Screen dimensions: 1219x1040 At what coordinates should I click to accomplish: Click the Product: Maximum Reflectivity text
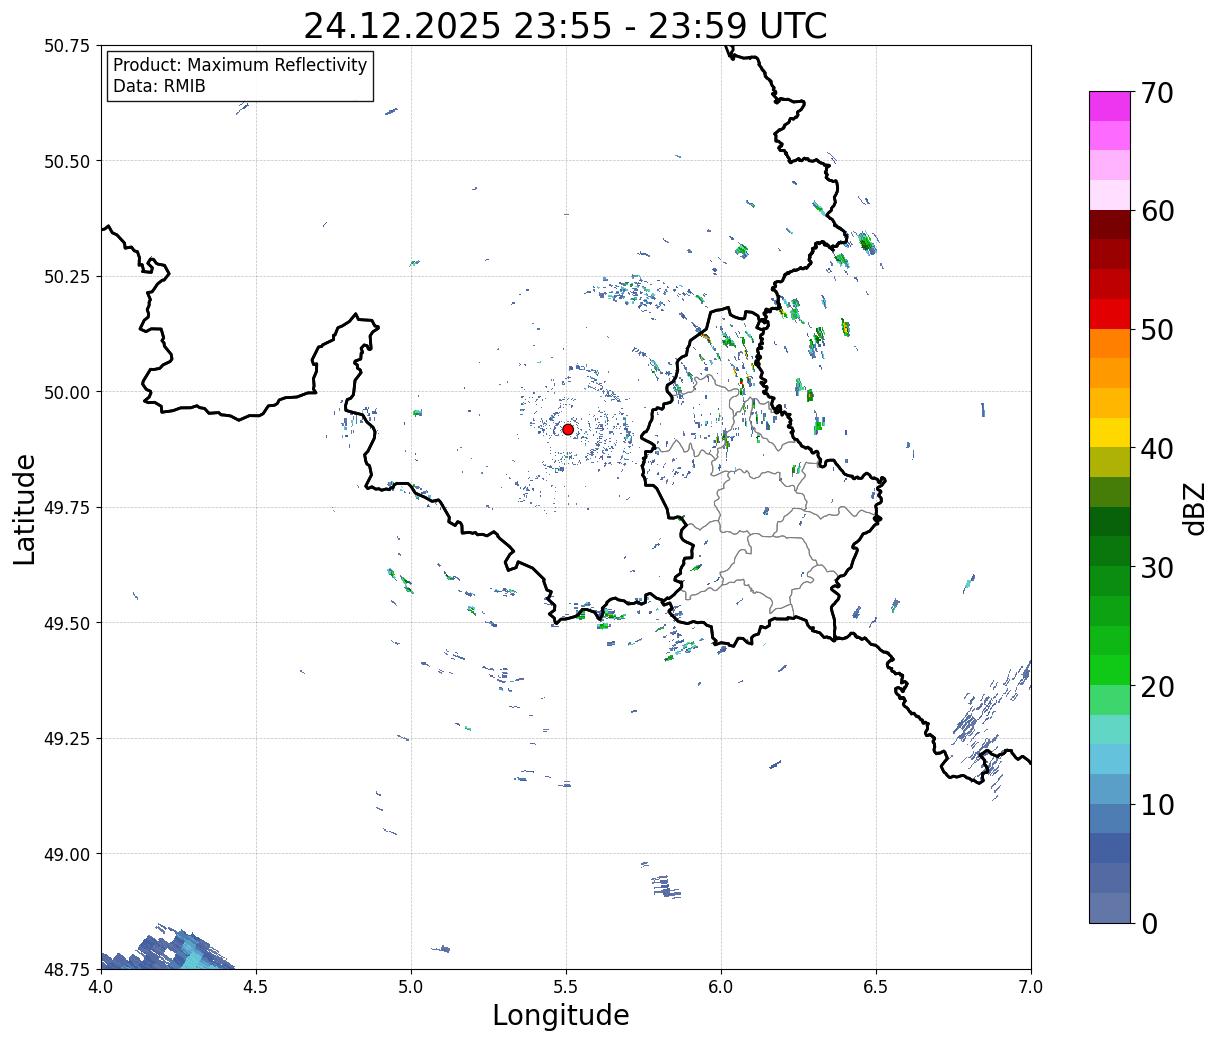pos(240,65)
